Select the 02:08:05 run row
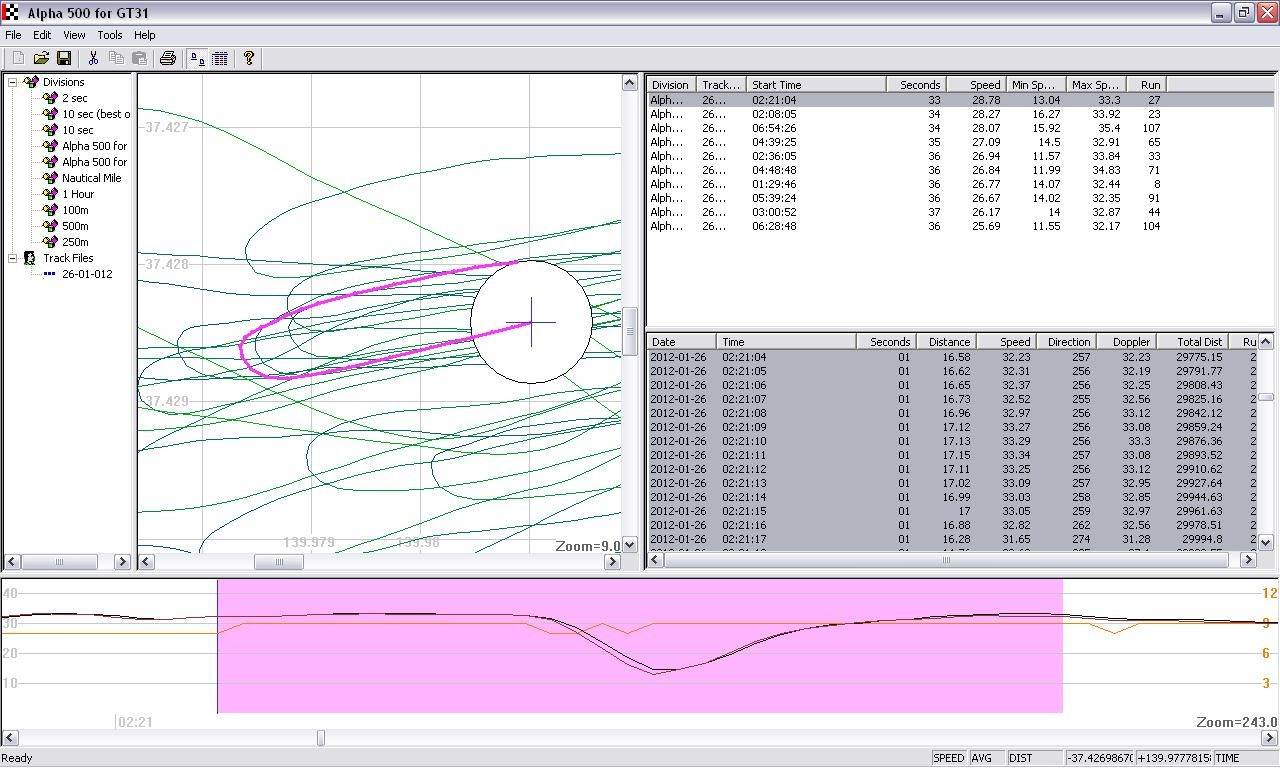 click(774, 114)
